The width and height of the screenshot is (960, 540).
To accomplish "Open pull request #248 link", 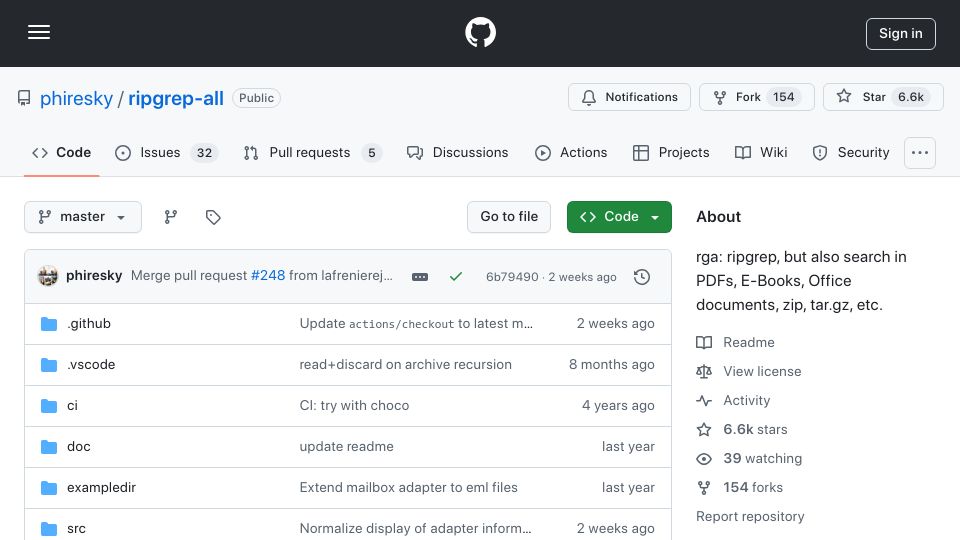I will (268, 276).
